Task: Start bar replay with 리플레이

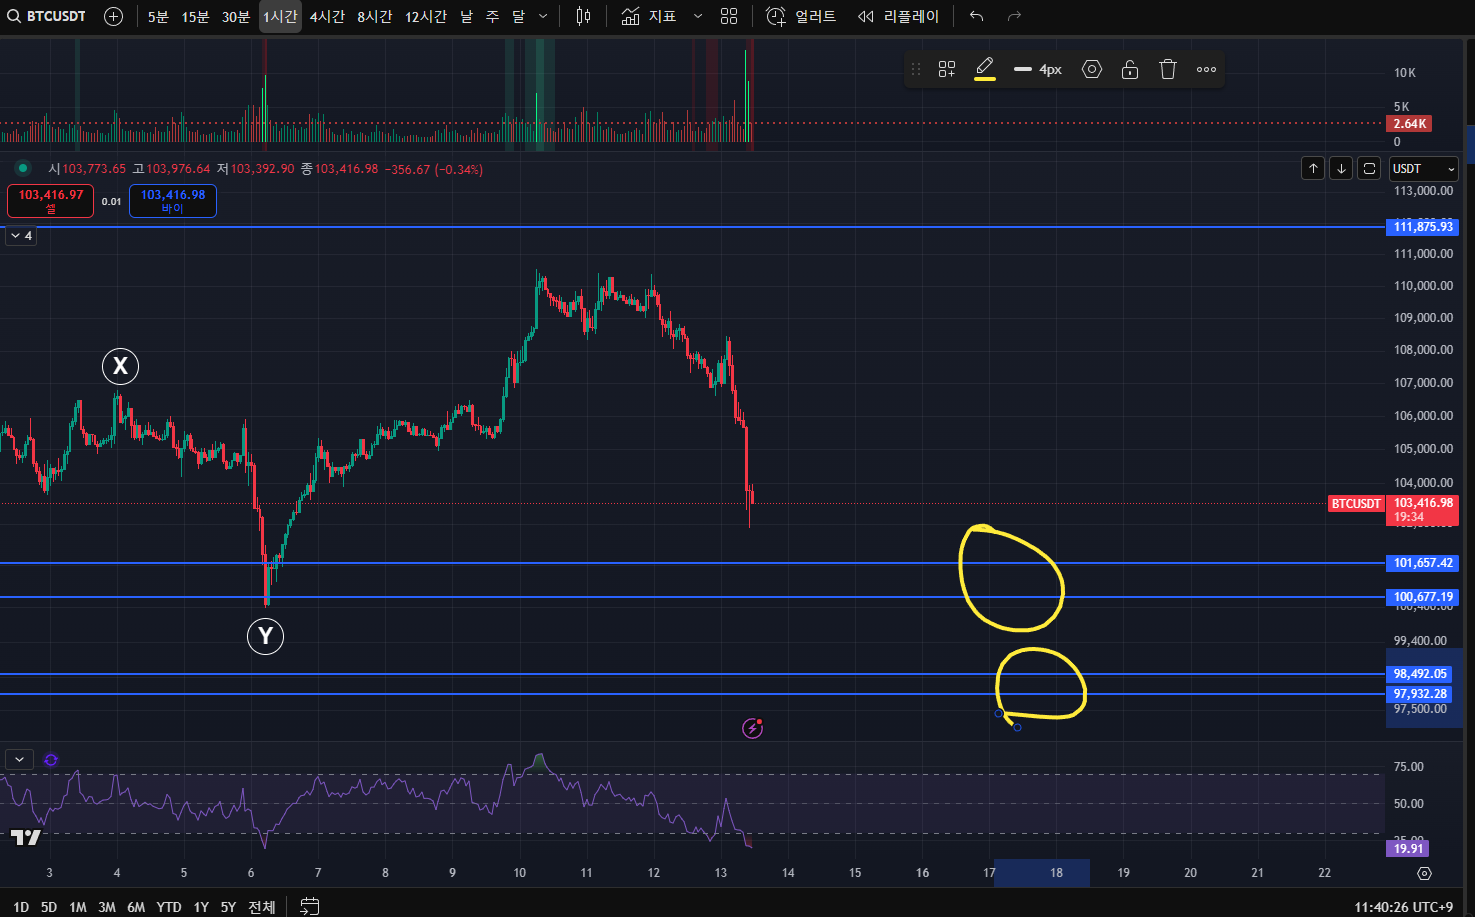Action: pos(898,16)
